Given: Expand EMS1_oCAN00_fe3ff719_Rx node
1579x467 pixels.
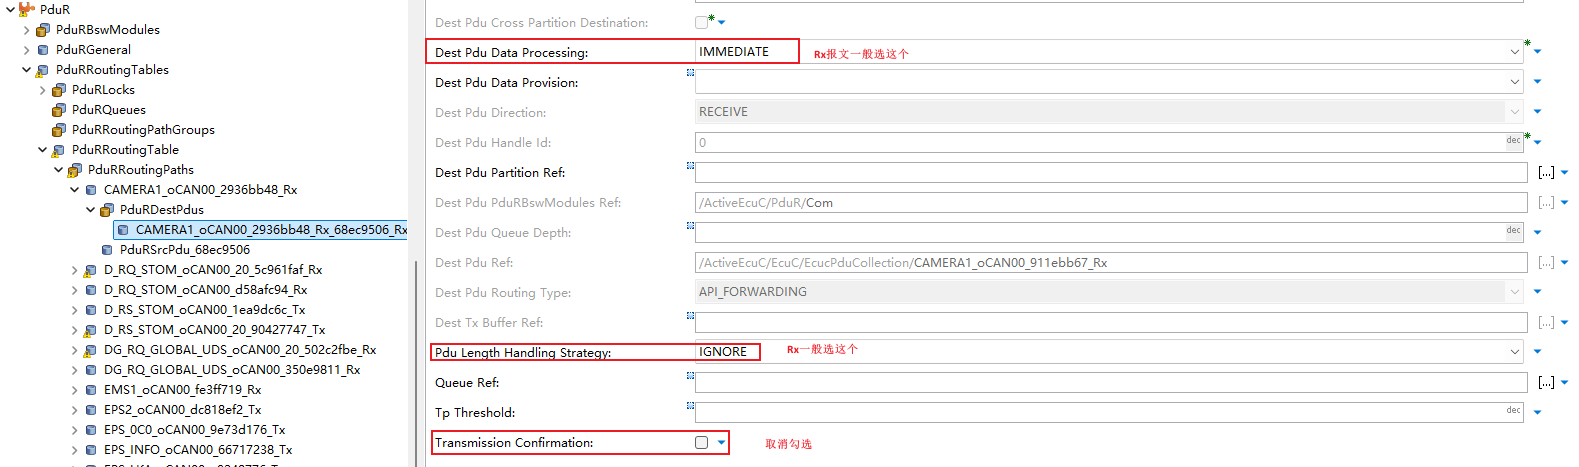Looking at the screenshot, I should [74, 390].
